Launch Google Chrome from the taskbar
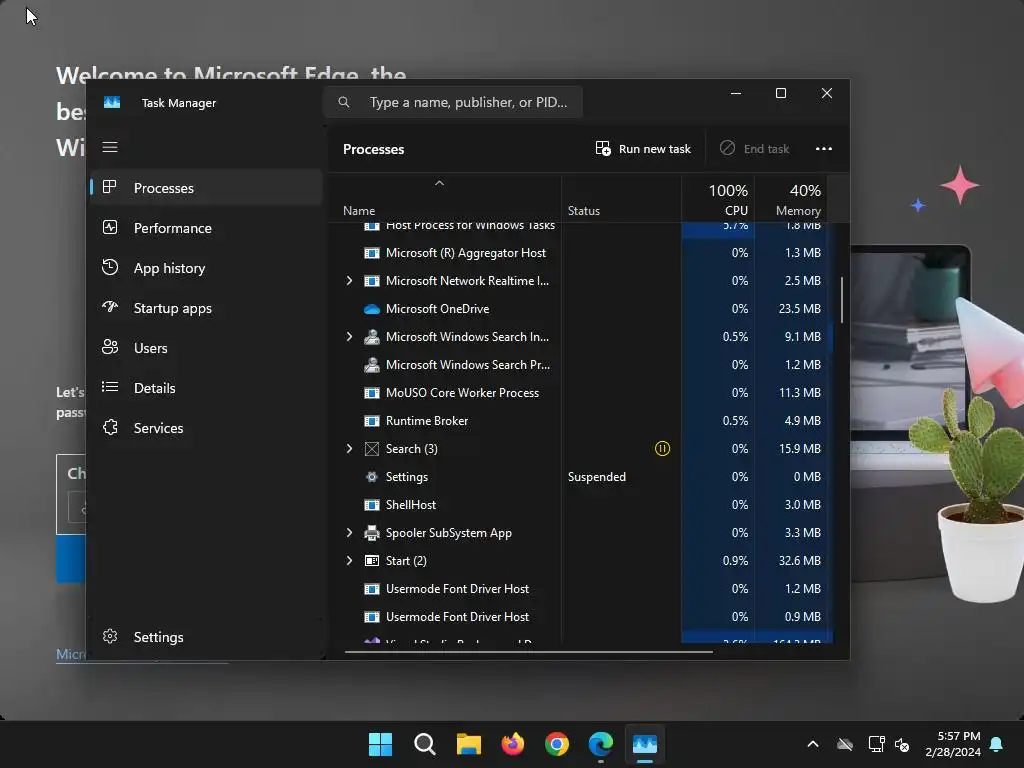 tap(556, 744)
